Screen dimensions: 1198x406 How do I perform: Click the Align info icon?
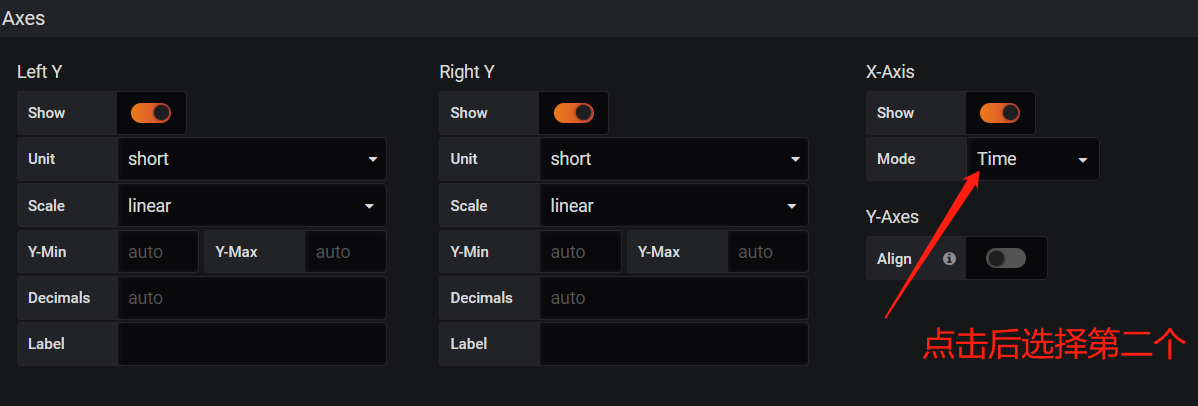[x=949, y=258]
